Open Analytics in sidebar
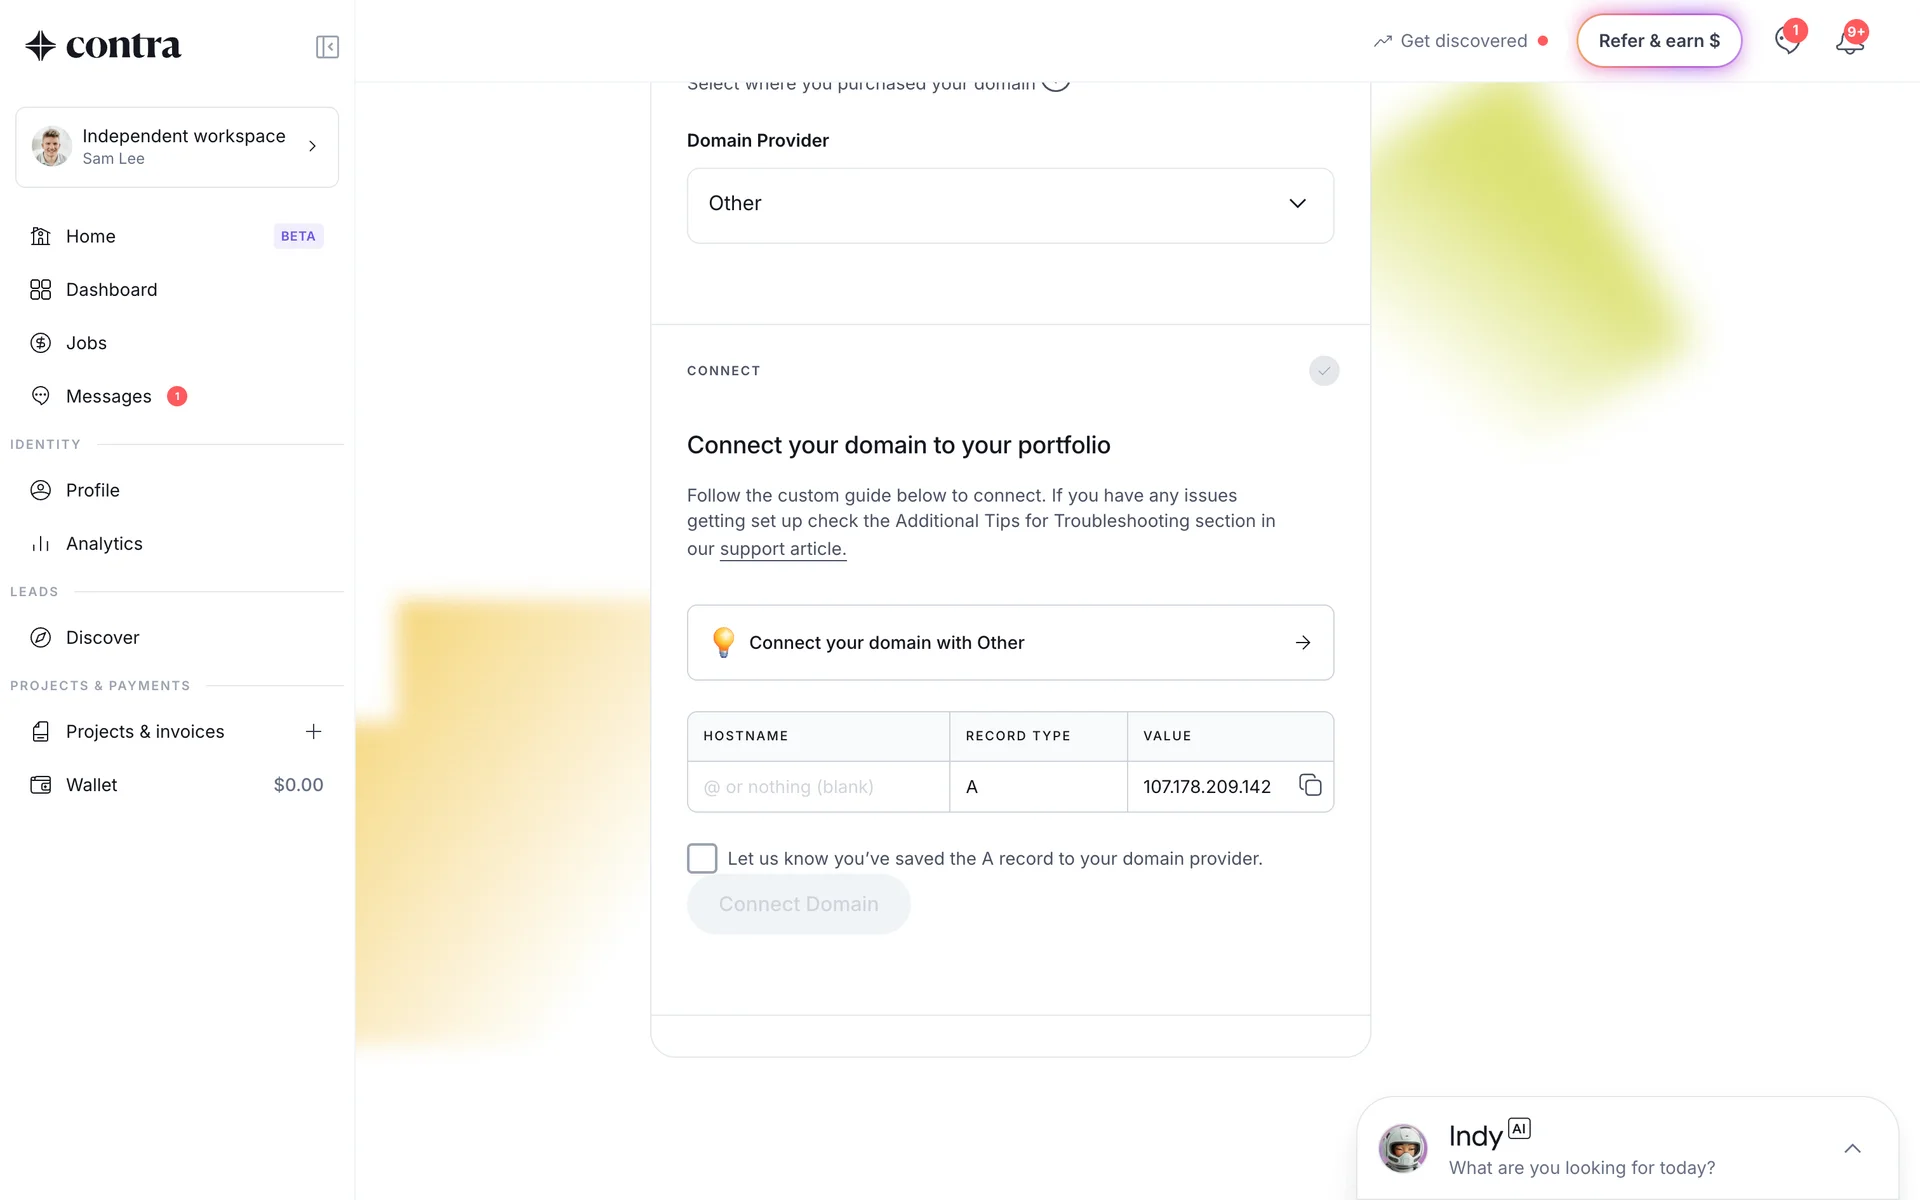The image size is (1920, 1200). click(104, 544)
